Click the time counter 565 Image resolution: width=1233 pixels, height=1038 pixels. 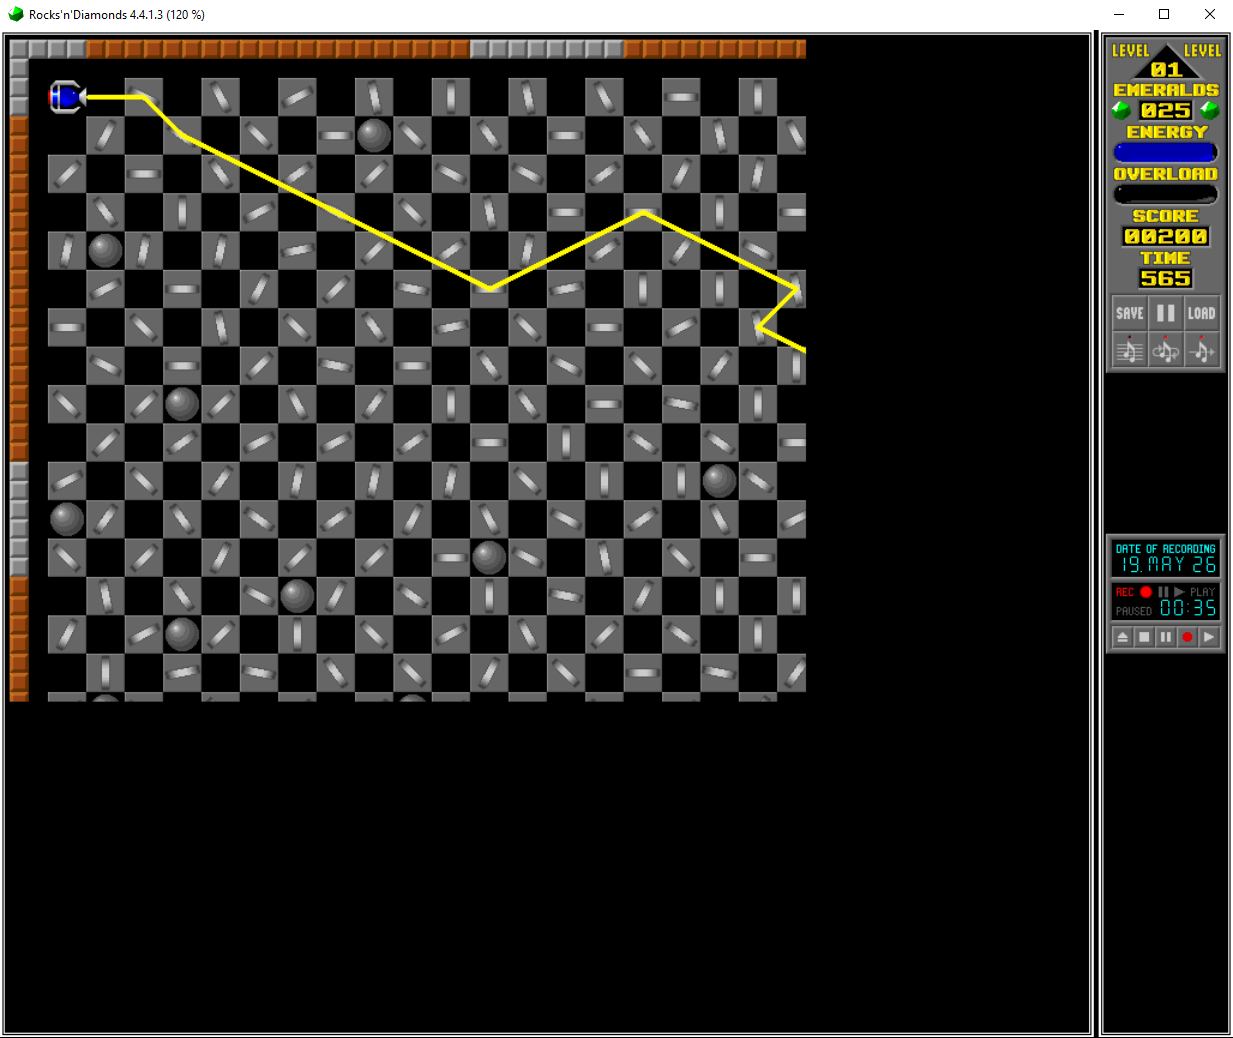click(x=1165, y=278)
